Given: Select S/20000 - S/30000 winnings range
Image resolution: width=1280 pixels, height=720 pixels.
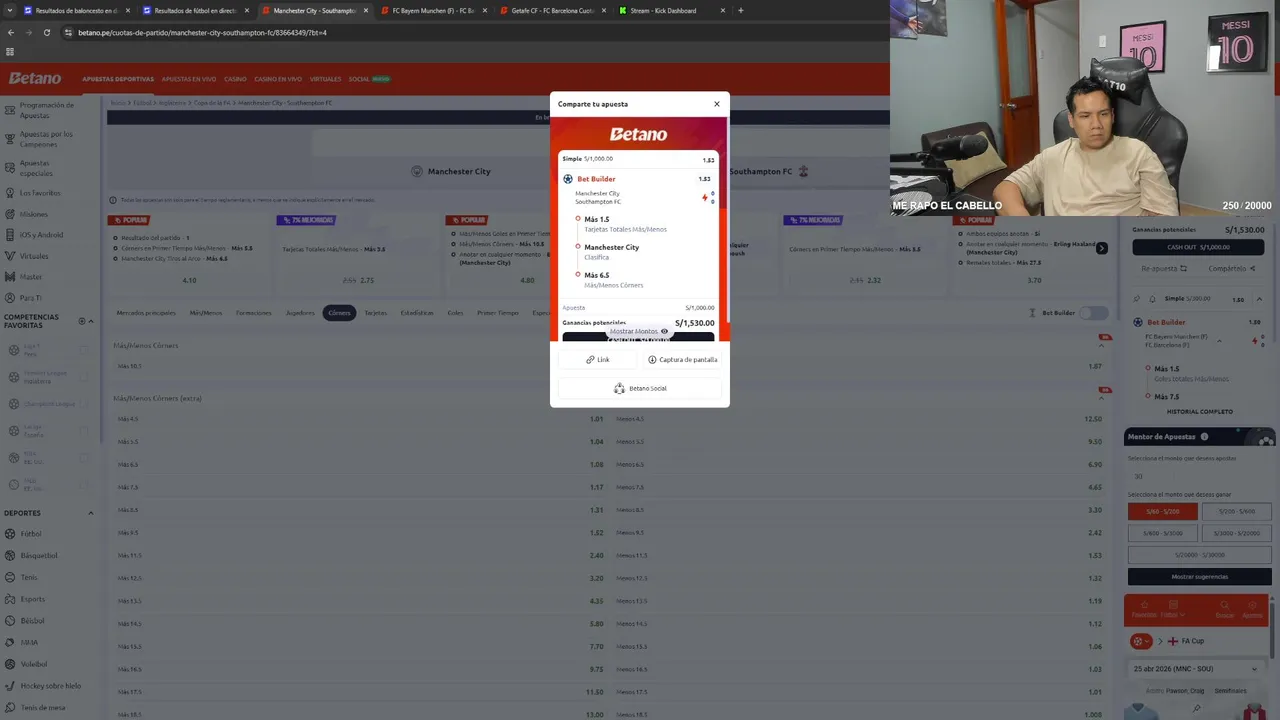Looking at the screenshot, I should [x=1199, y=554].
